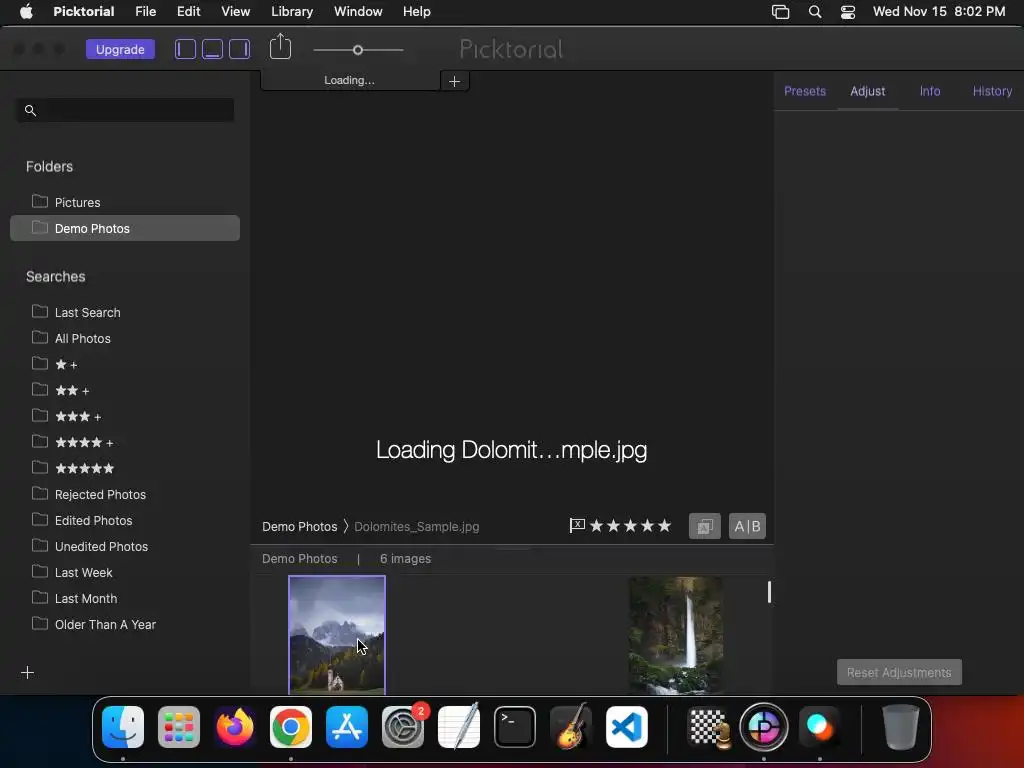Open the File menu
1024x768 pixels.
(x=146, y=11)
